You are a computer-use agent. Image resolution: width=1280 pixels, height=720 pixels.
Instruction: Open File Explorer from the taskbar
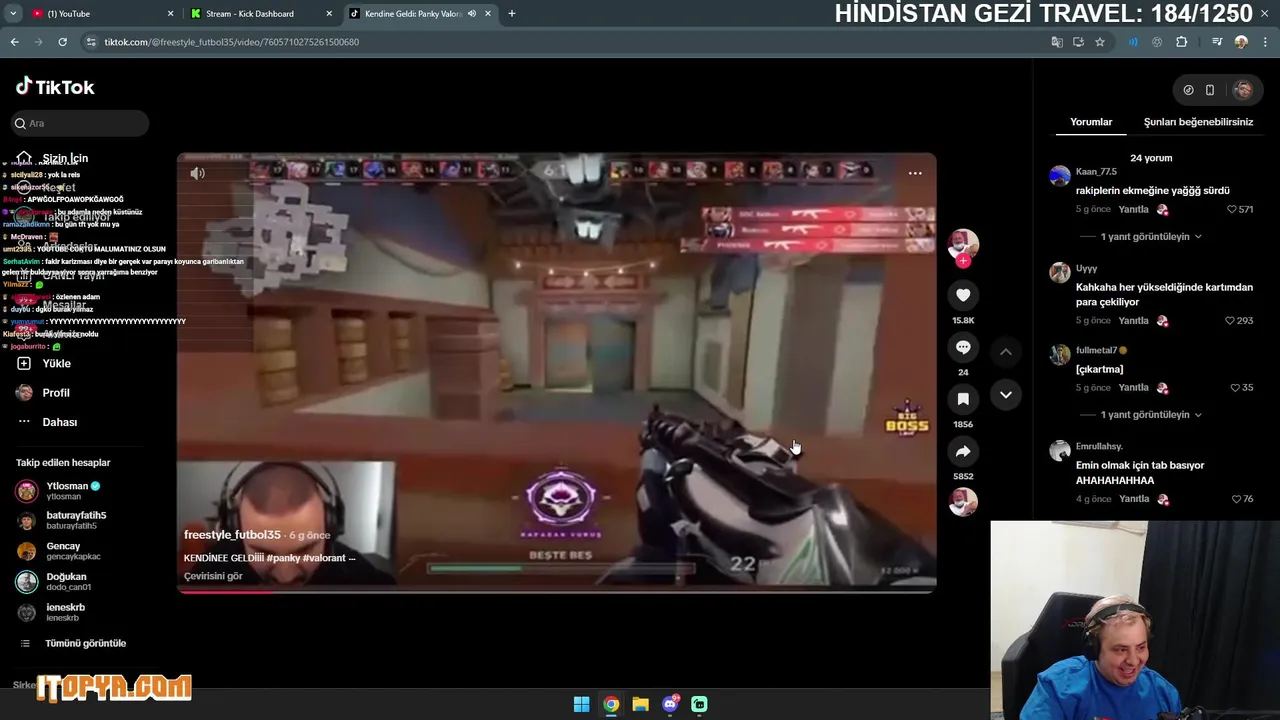pyautogui.click(x=640, y=704)
